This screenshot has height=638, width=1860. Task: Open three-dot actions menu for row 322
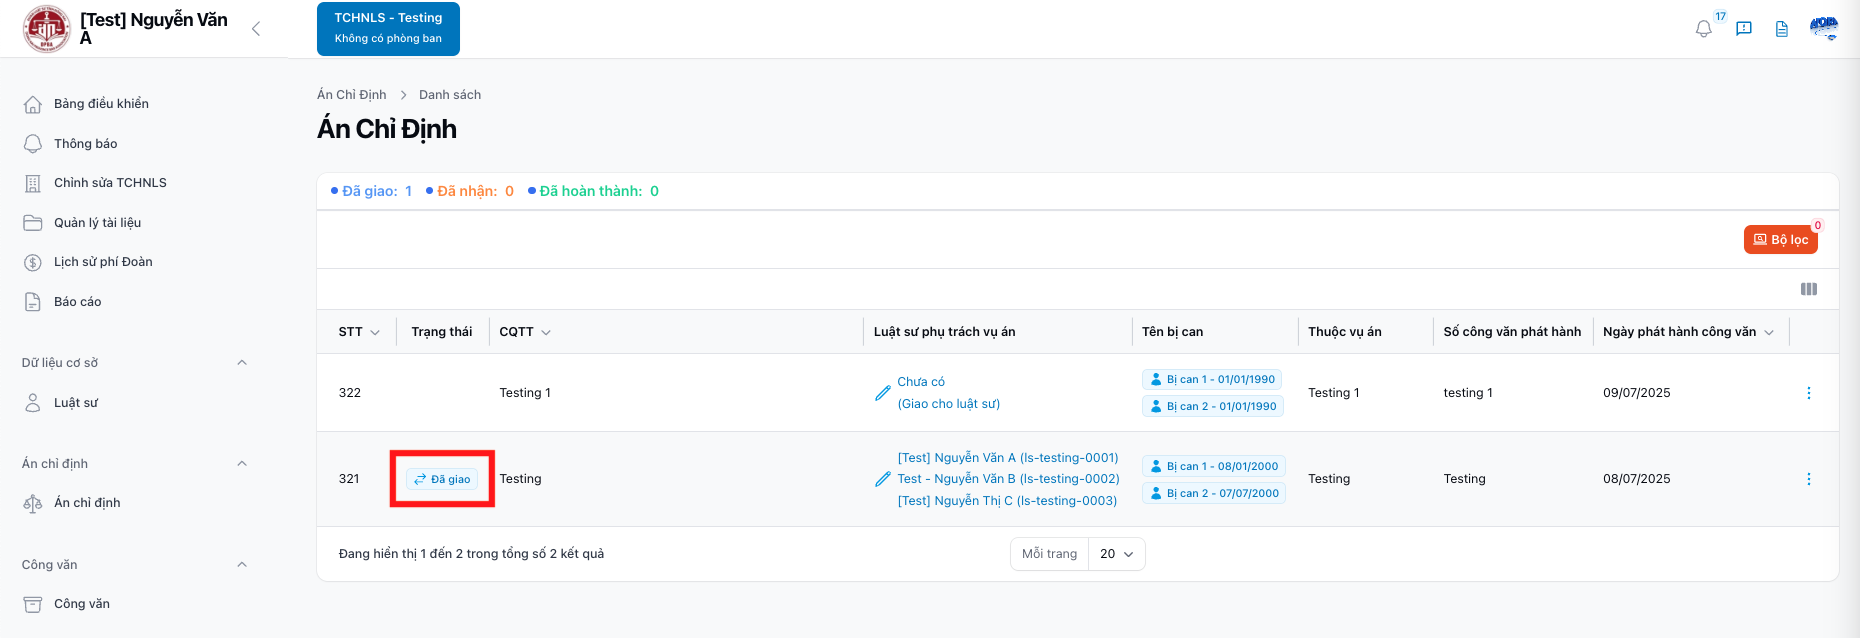1808,393
